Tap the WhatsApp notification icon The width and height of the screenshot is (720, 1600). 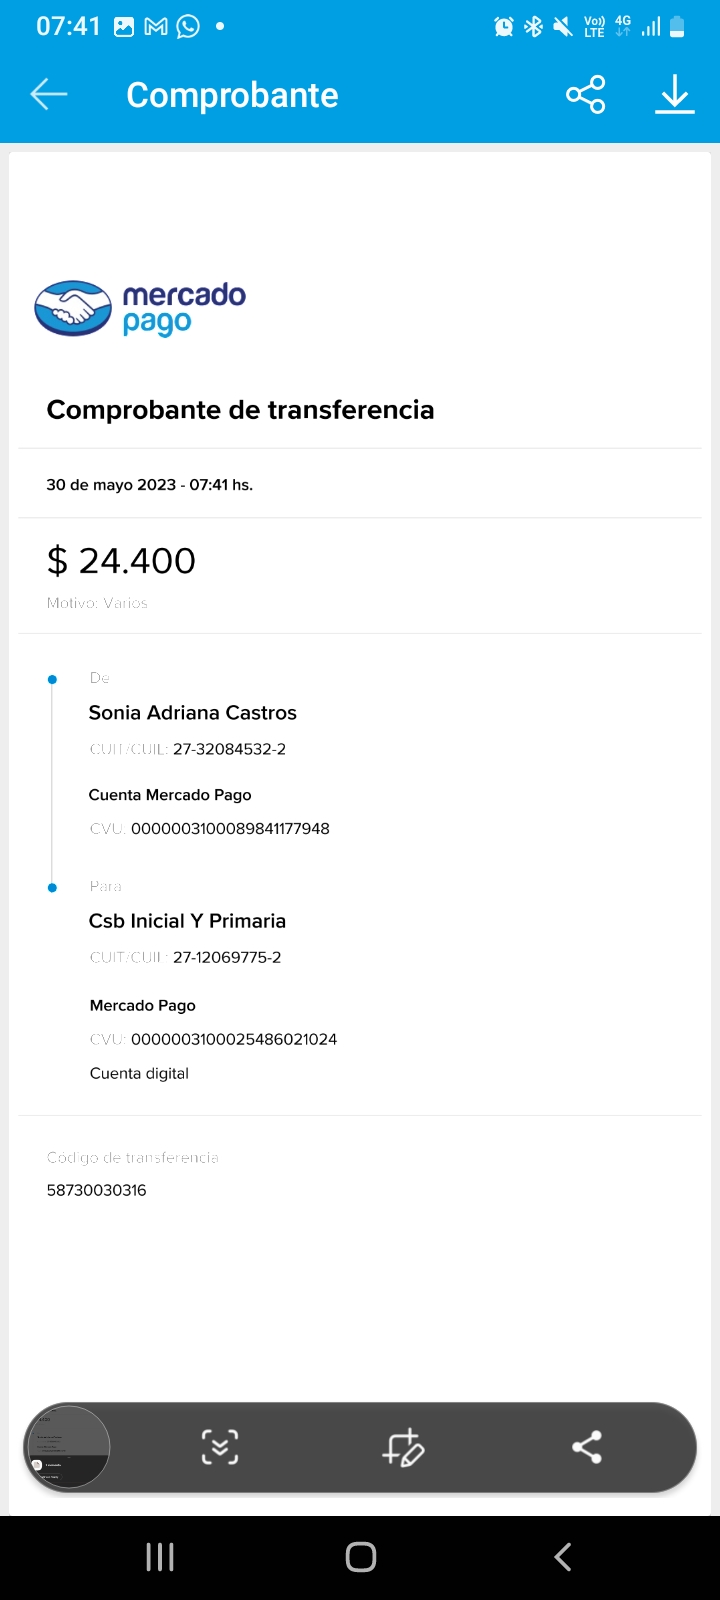coord(188,27)
